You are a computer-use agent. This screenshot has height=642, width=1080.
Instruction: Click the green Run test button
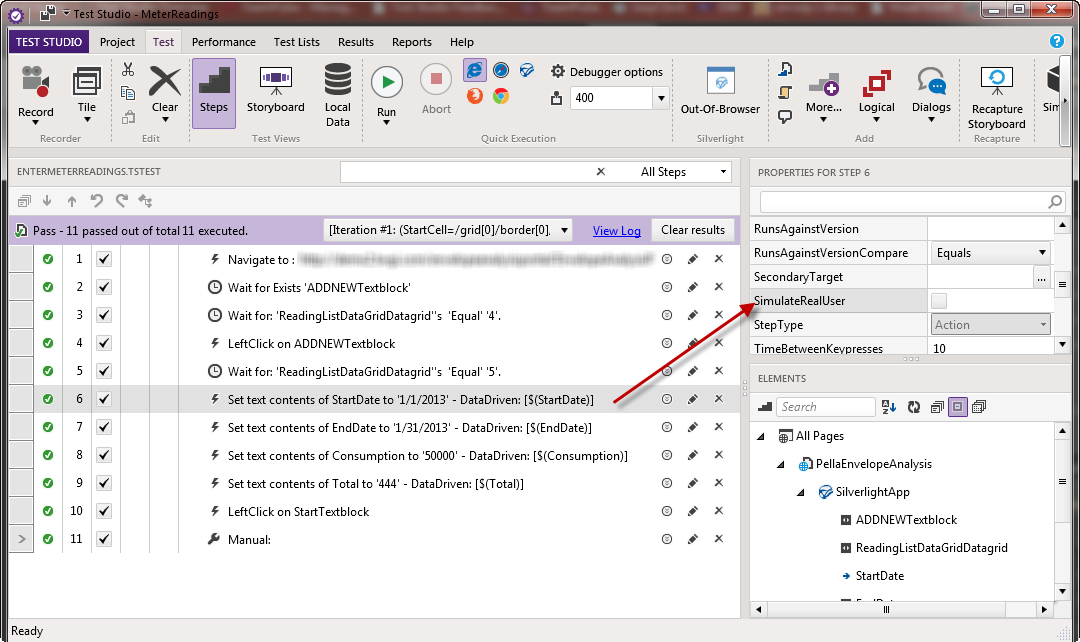[386, 81]
